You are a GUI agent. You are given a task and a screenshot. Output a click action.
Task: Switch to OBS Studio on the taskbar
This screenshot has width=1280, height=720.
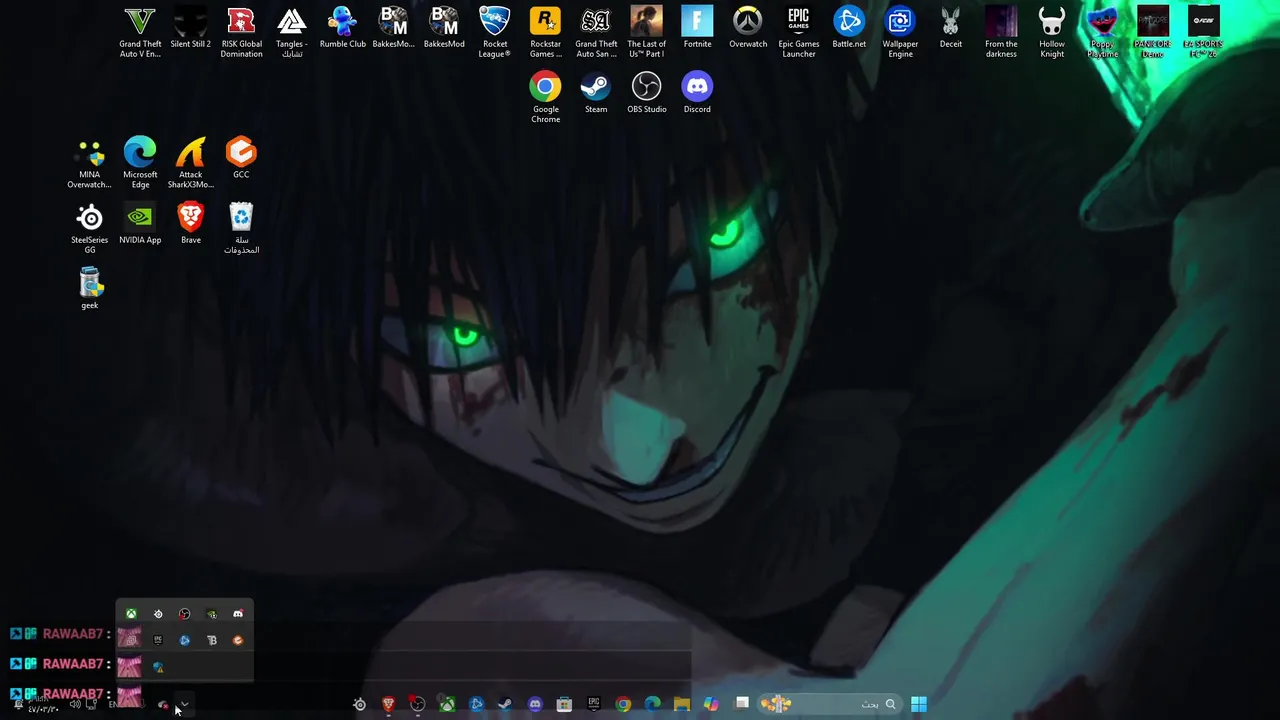(417, 704)
